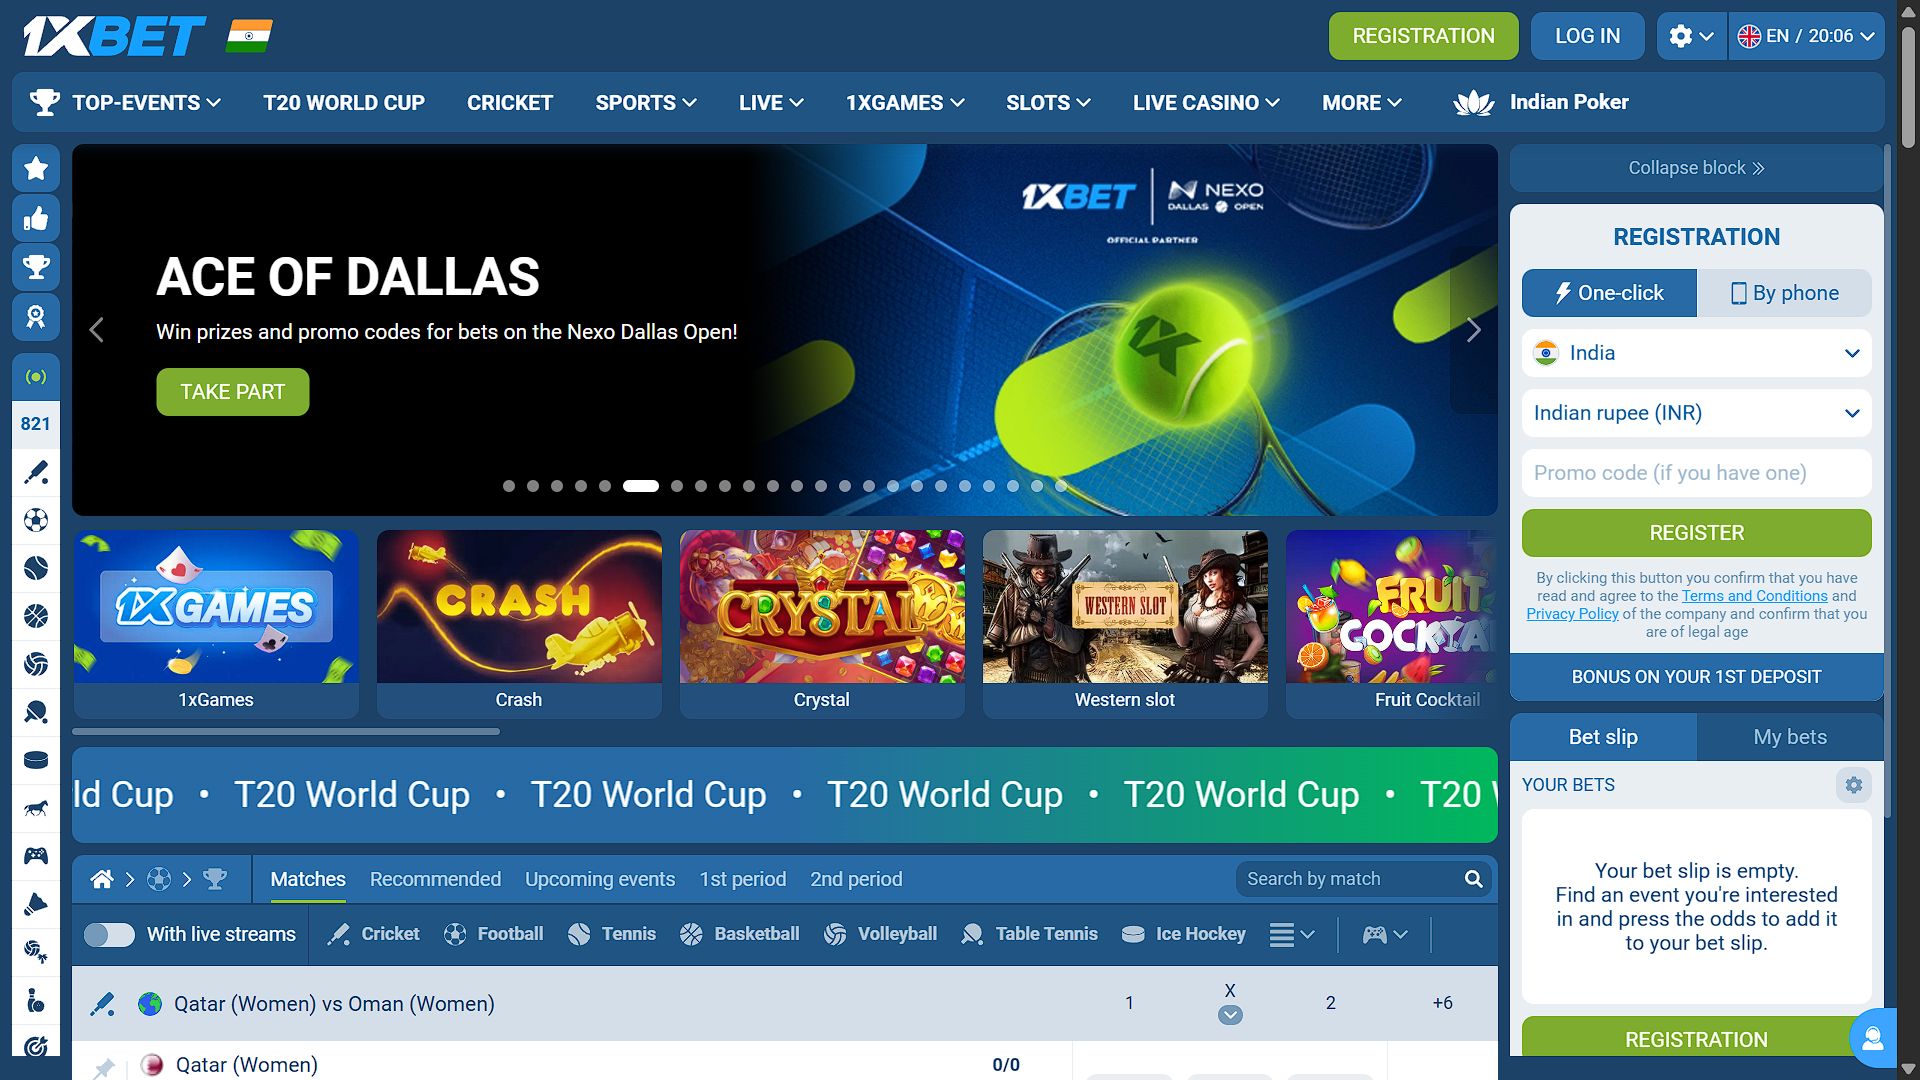Select the football icon in left sidebar
Viewport: 1920px width, 1080px height.
point(36,520)
